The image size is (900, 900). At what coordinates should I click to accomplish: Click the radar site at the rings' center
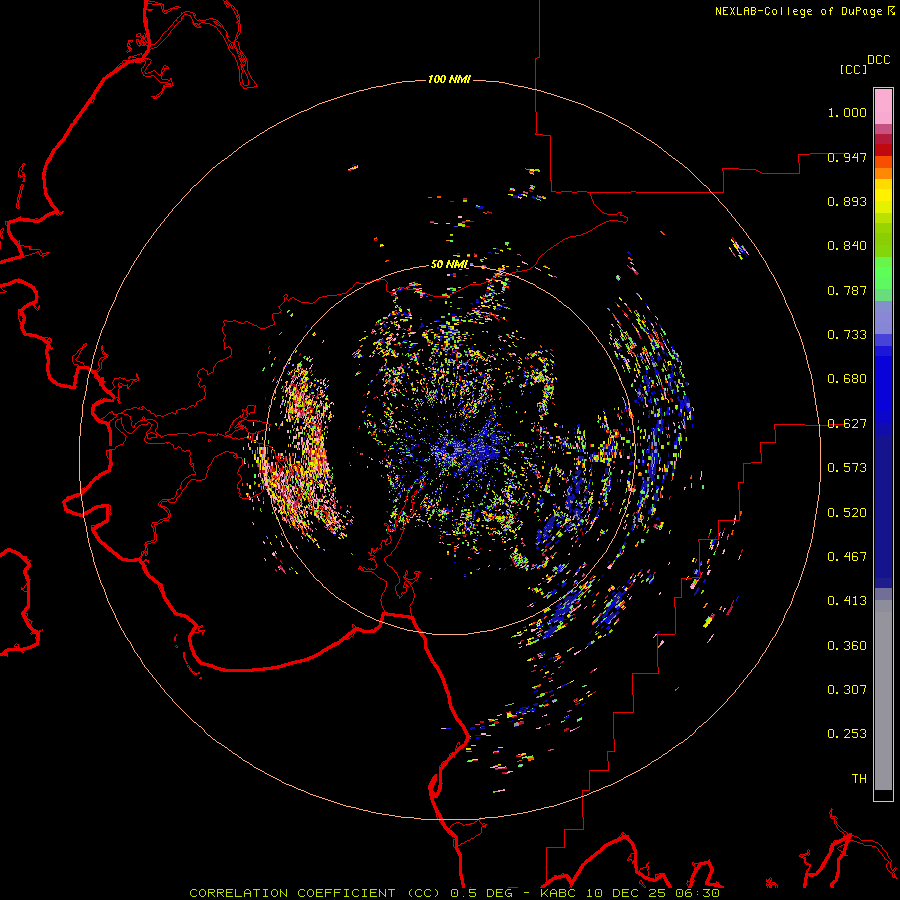coord(452,449)
